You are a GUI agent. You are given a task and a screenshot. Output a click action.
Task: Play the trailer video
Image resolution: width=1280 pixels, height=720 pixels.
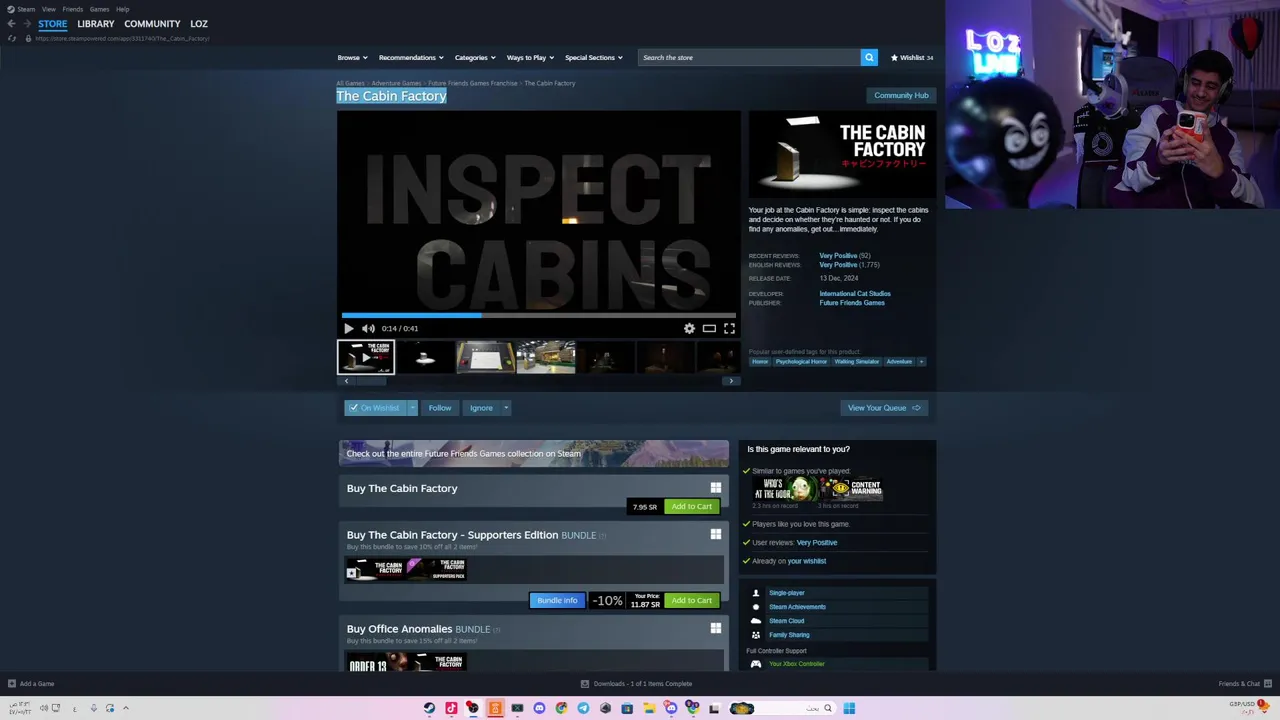(x=348, y=328)
